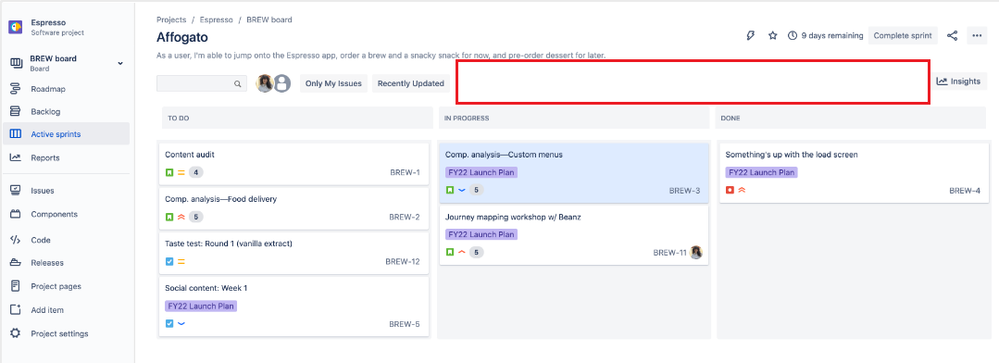The width and height of the screenshot is (999, 363).
Task: Click the BREW-12 issue key
Action: click(x=403, y=262)
